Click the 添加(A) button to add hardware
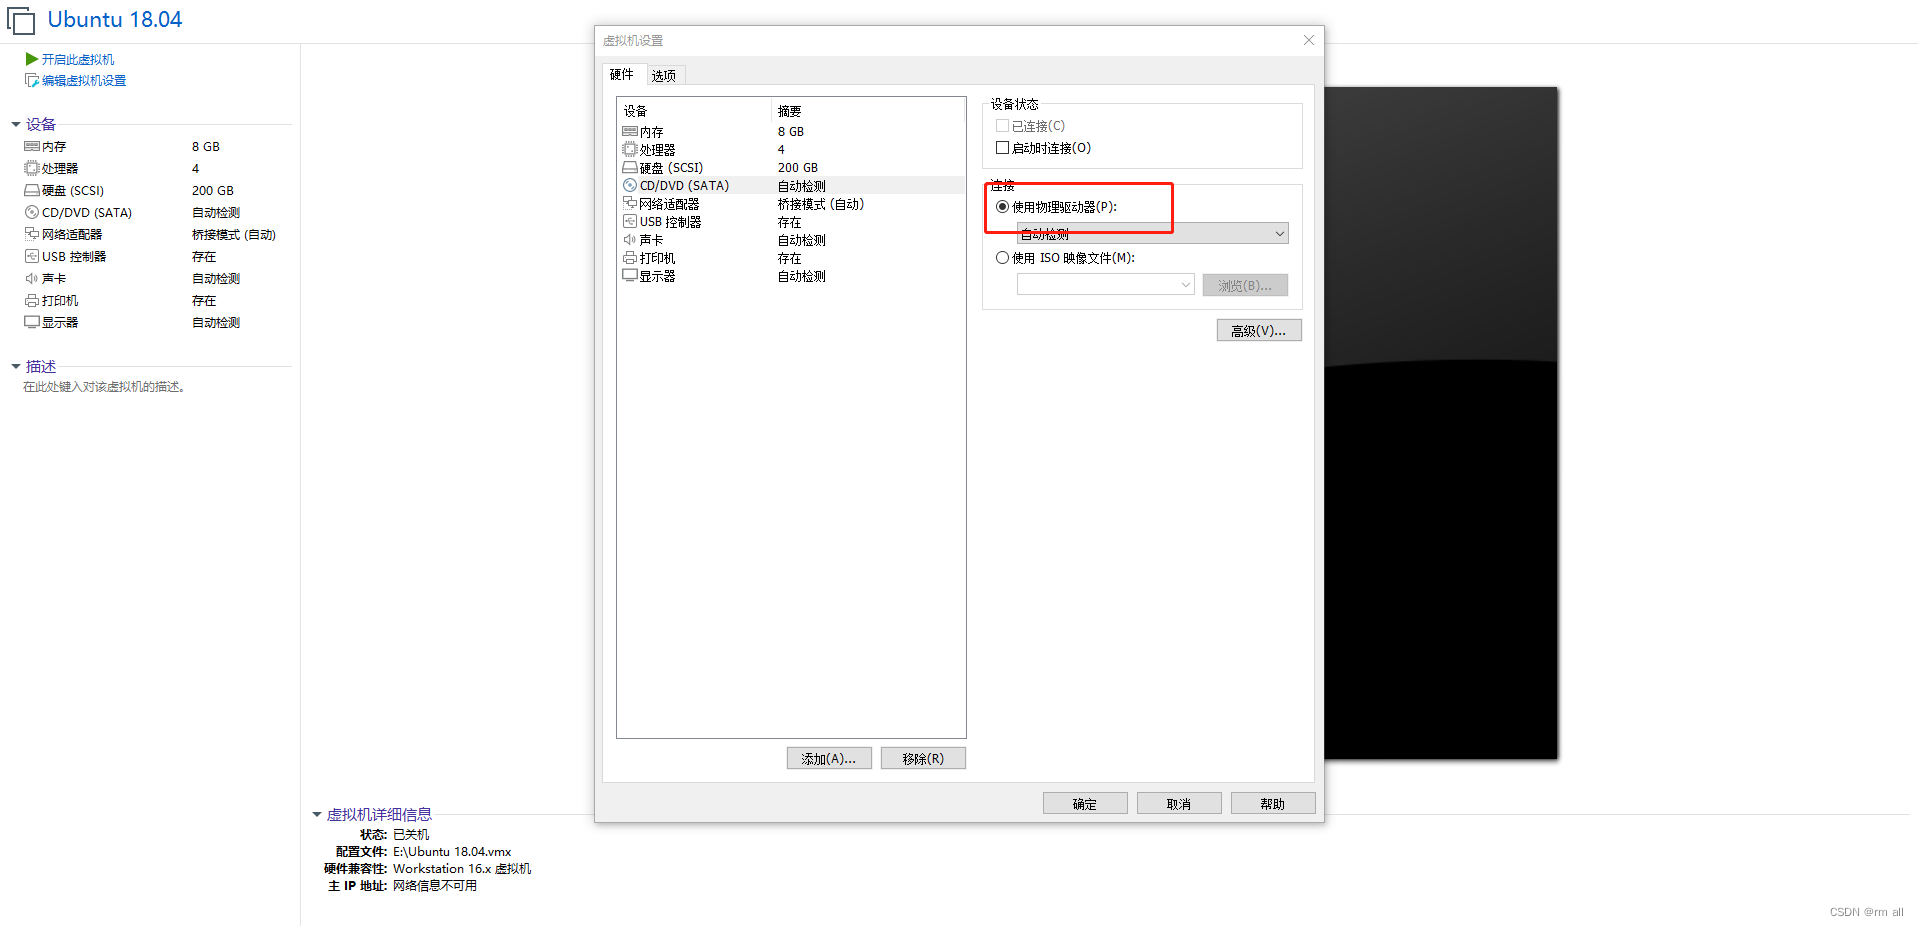The width and height of the screenshot is (1918, 926). pyautogui.click(x=828, y=758)
